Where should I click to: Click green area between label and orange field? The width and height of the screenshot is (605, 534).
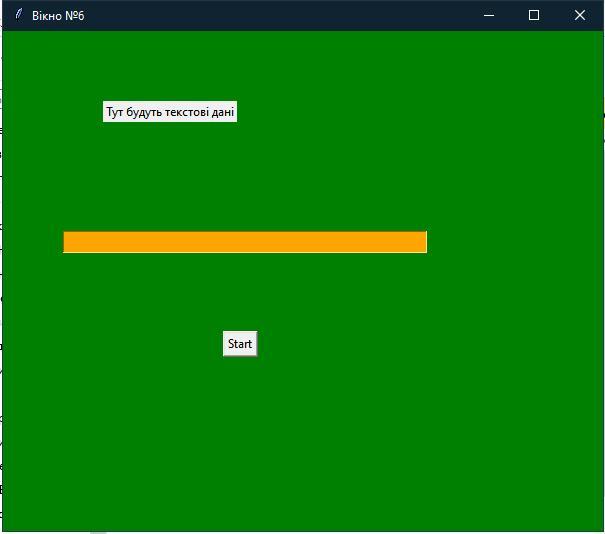click(x=200, y=175)
